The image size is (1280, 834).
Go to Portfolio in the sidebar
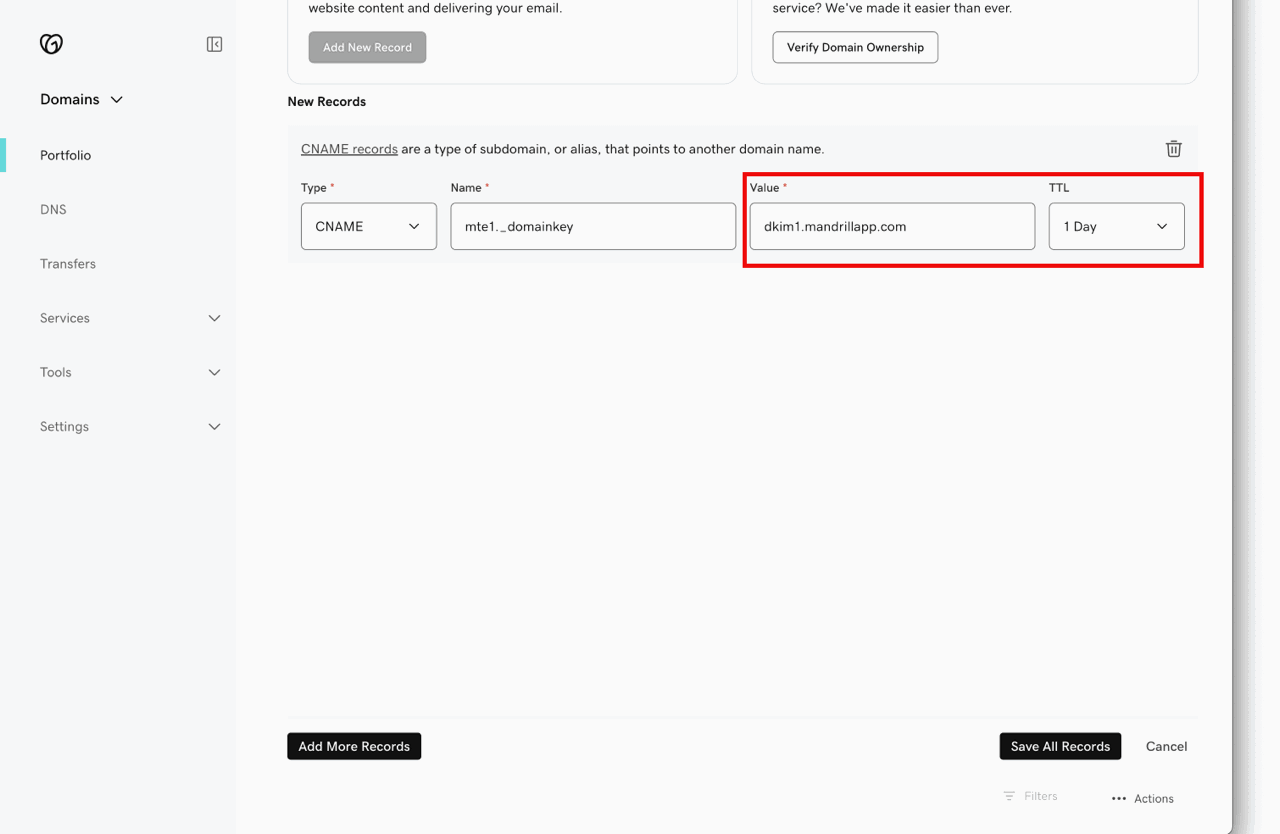pyautogui.click(x=66, y=156)
